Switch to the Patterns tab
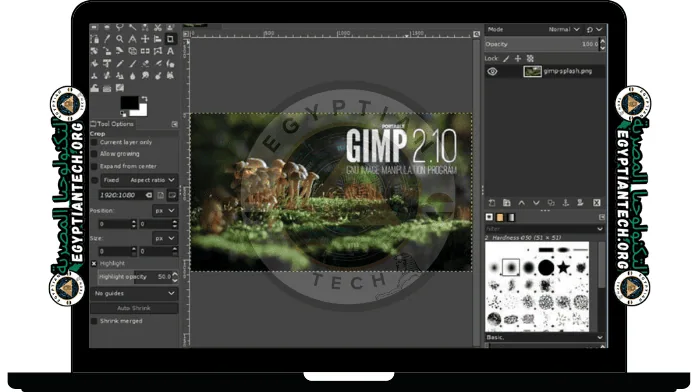 click(x=500, y=217)
